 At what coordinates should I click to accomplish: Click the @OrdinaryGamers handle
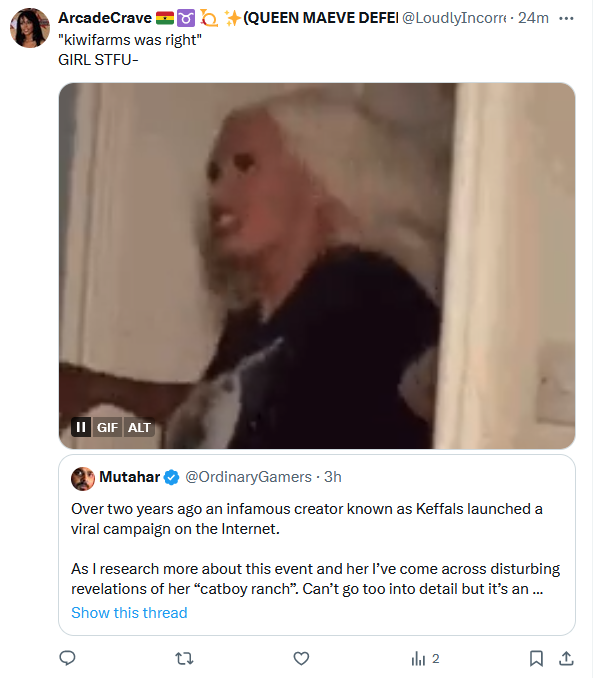(x=248, y=477)
